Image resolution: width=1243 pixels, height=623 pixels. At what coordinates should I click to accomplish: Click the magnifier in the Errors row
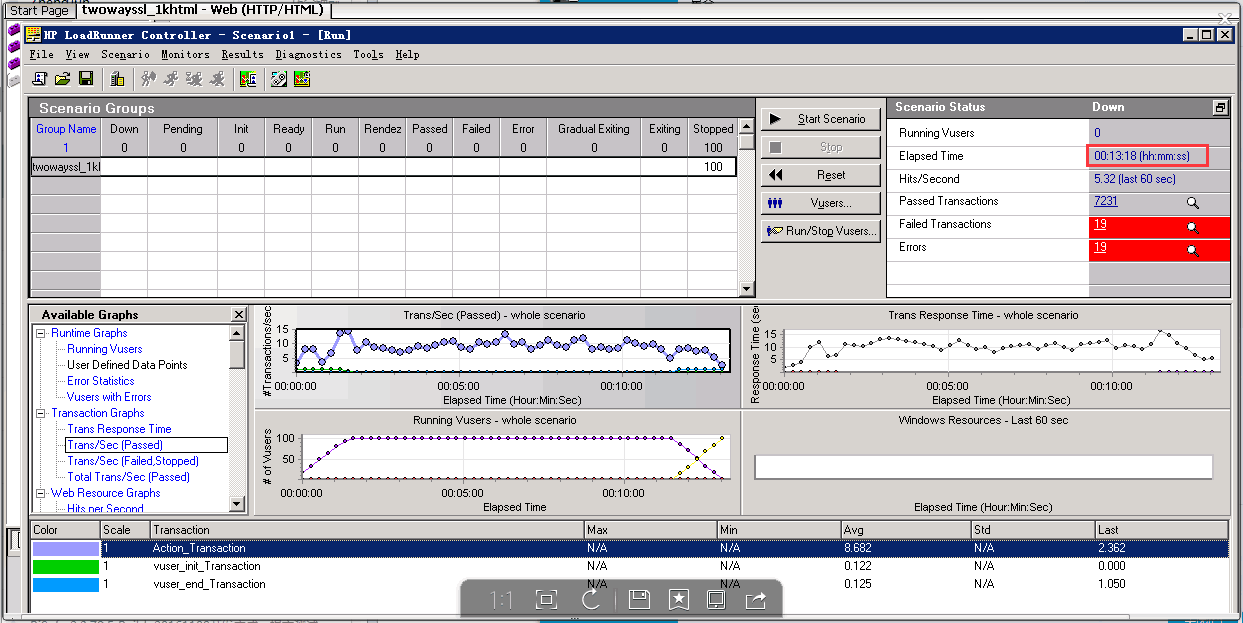click(1192, 250)
